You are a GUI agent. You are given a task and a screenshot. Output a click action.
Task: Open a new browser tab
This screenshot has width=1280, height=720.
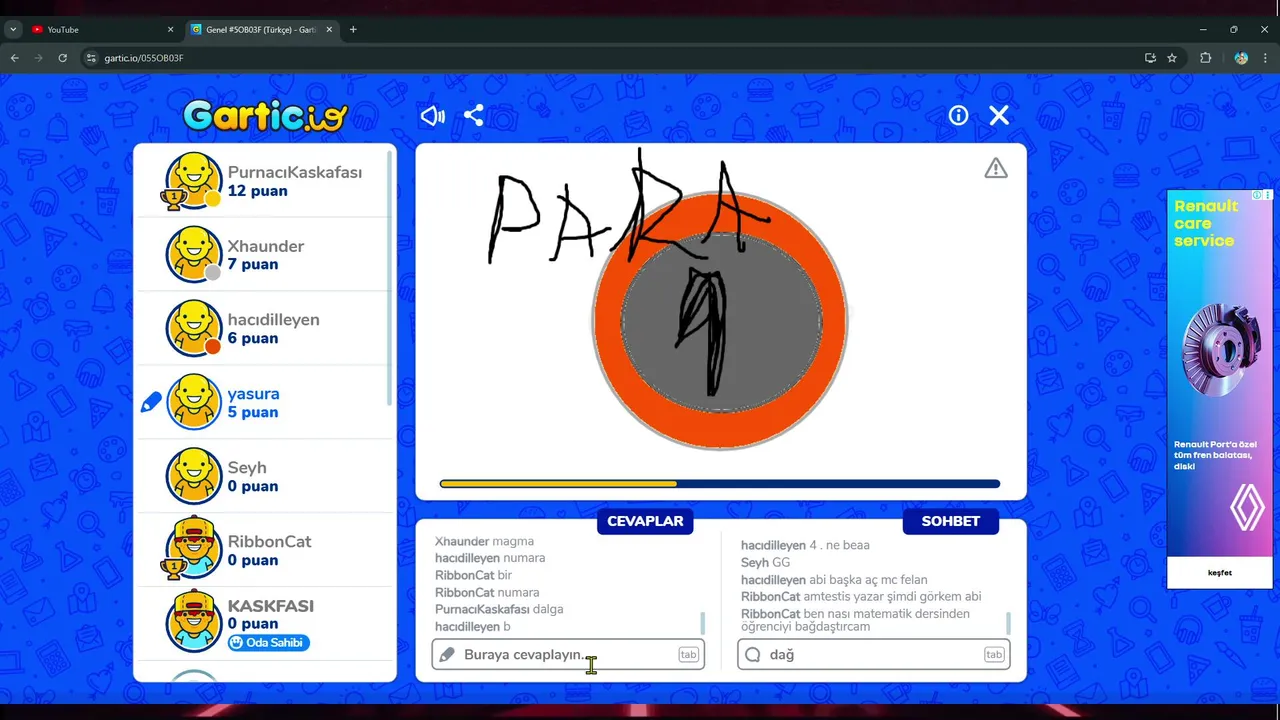click(x=353, y=30)
